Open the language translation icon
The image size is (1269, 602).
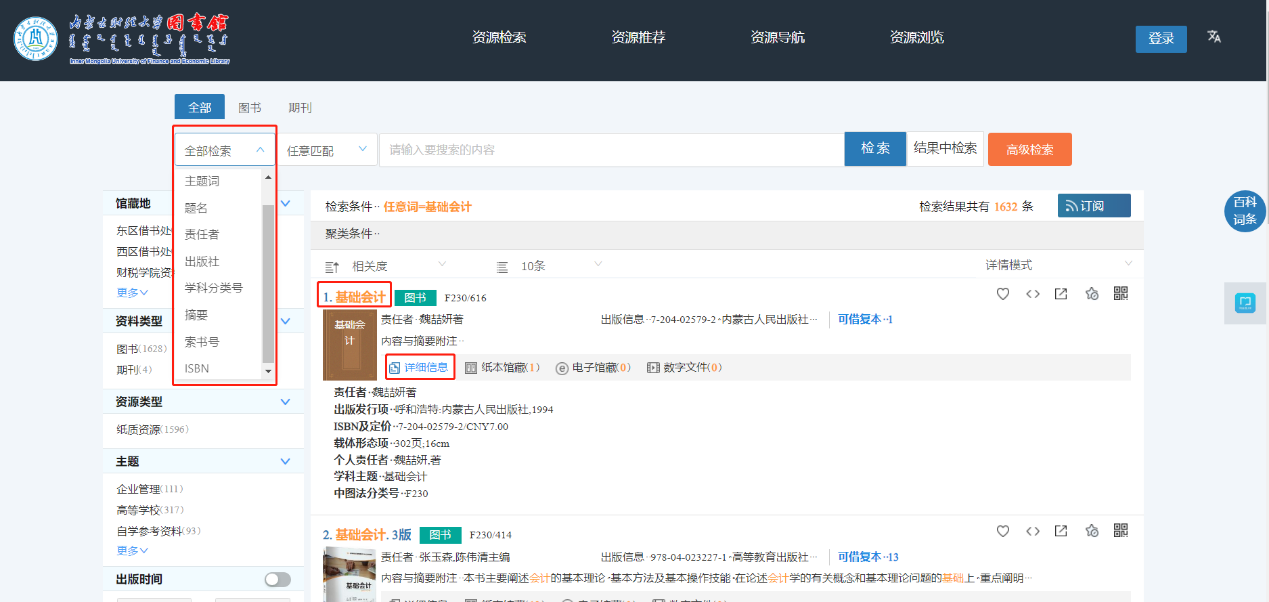(1214, 37)
